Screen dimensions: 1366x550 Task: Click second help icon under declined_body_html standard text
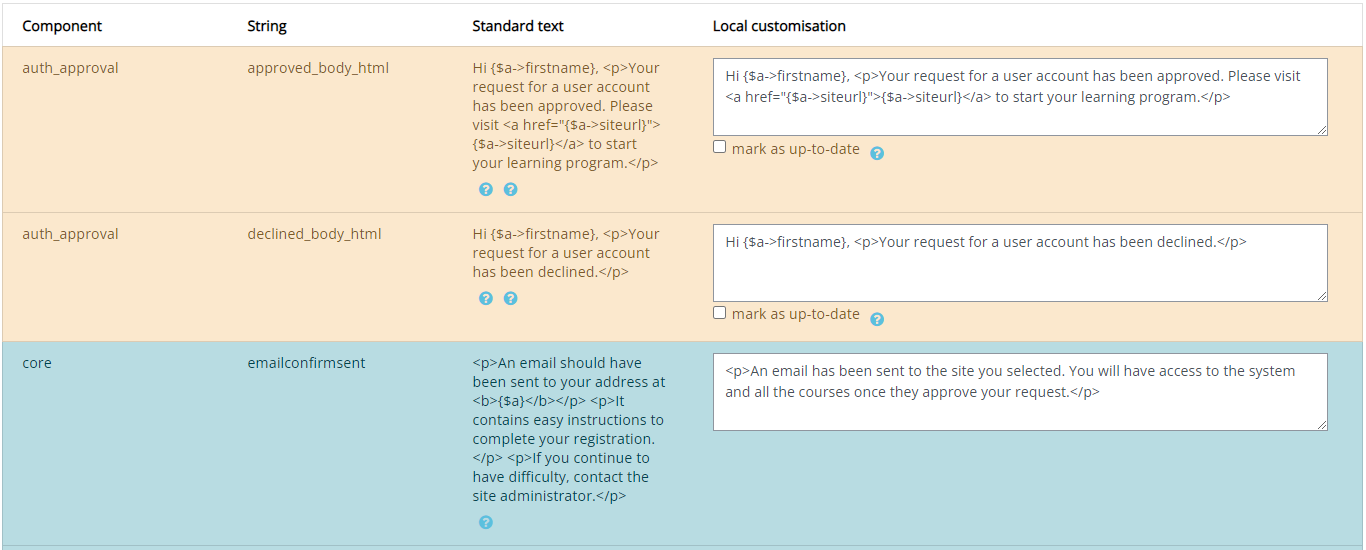point(510,298)
